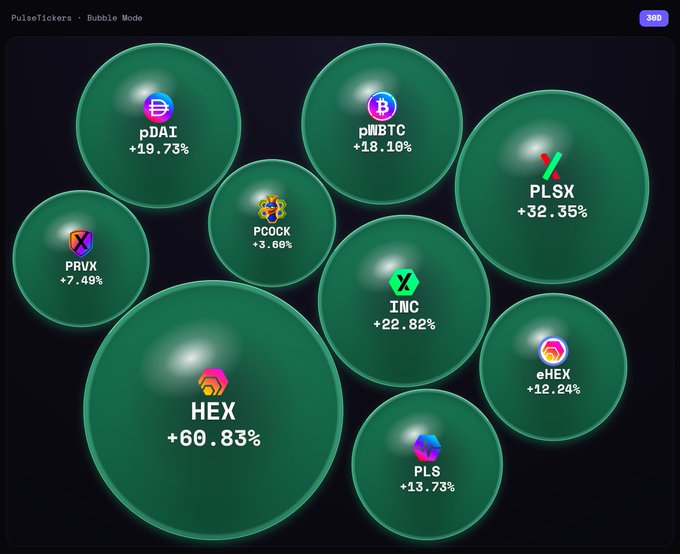680x554 pixels.
Task: Select the pDAI ticker name
Action: [x=158, y=133]
